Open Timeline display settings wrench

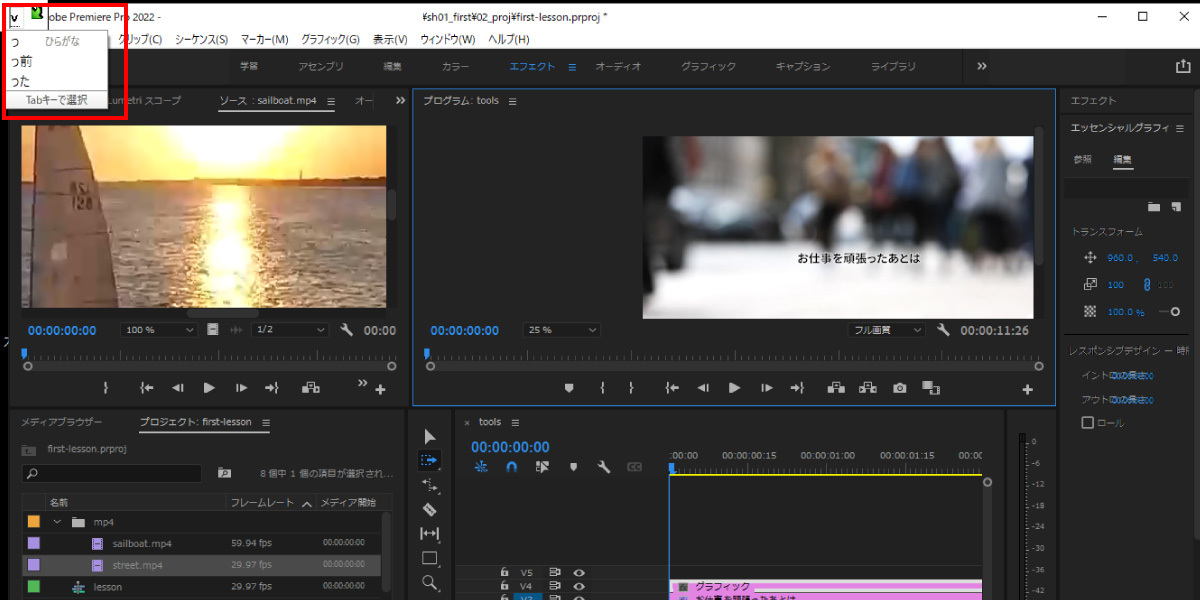(x=604, y=467)
